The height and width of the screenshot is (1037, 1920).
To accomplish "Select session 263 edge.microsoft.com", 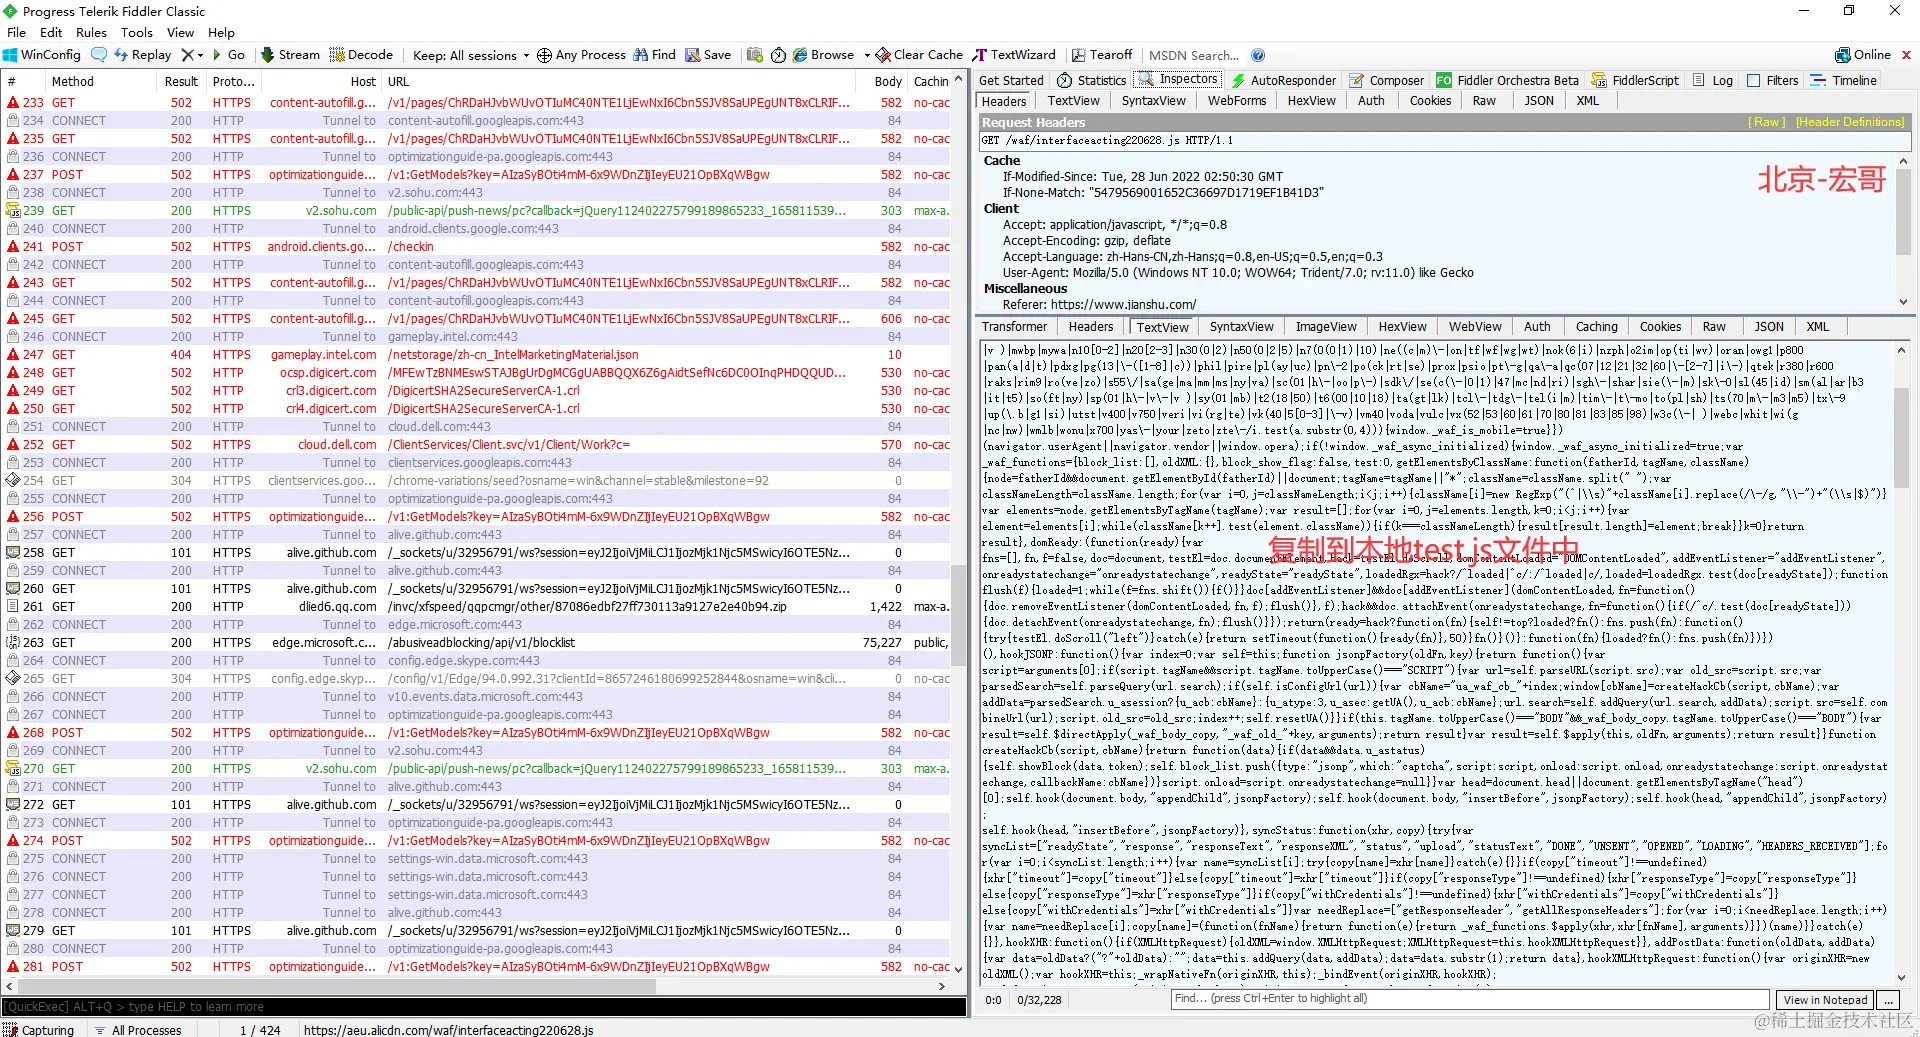I will point(477,643).
